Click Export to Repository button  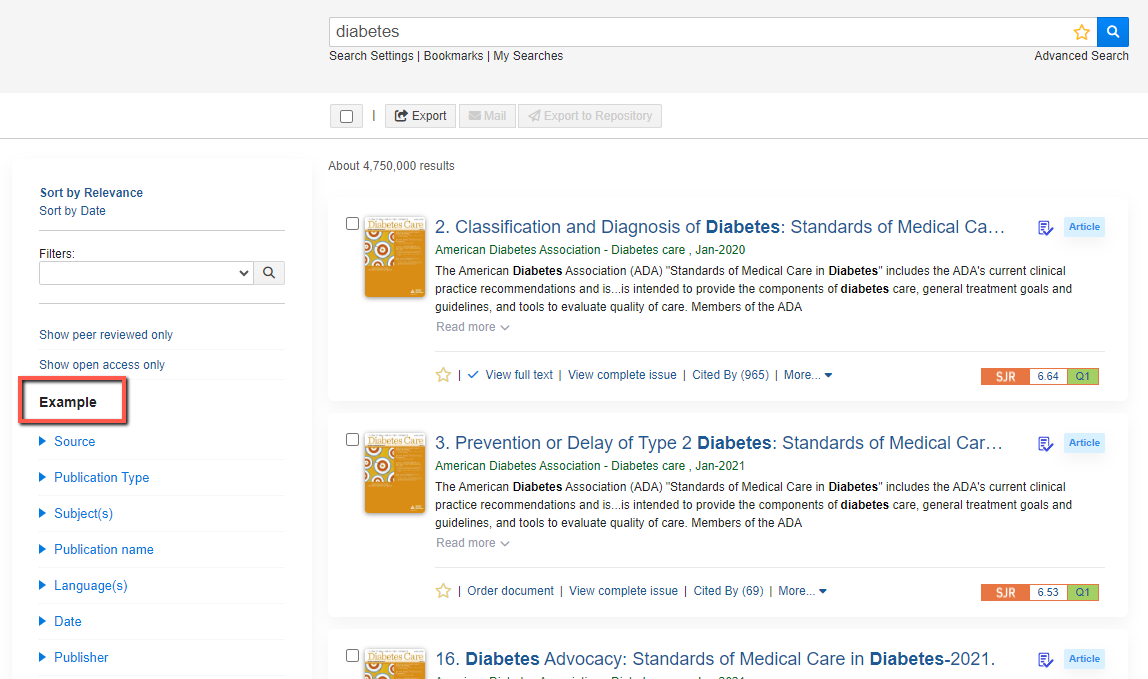589,116
